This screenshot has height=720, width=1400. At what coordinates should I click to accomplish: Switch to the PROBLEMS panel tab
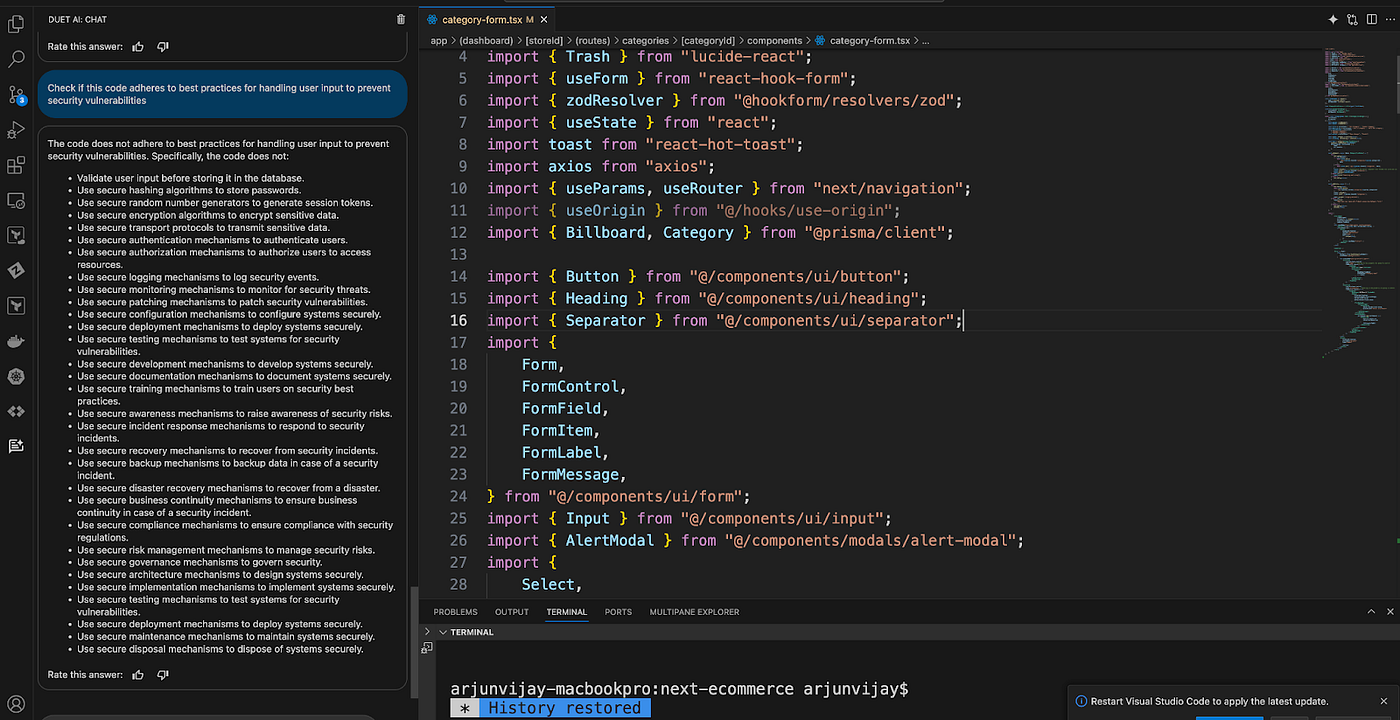pyautogui.click(x=455, y=612)
